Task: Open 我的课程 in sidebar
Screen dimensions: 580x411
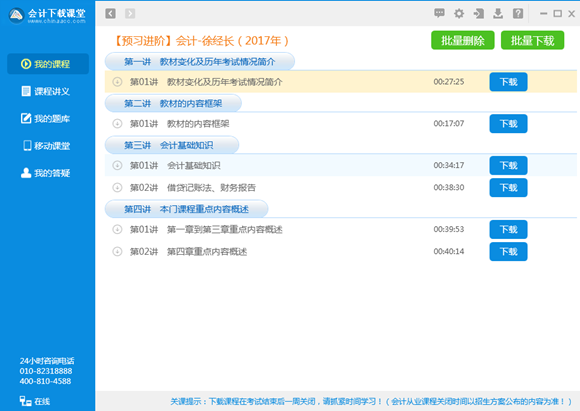Action: point(48,64)
